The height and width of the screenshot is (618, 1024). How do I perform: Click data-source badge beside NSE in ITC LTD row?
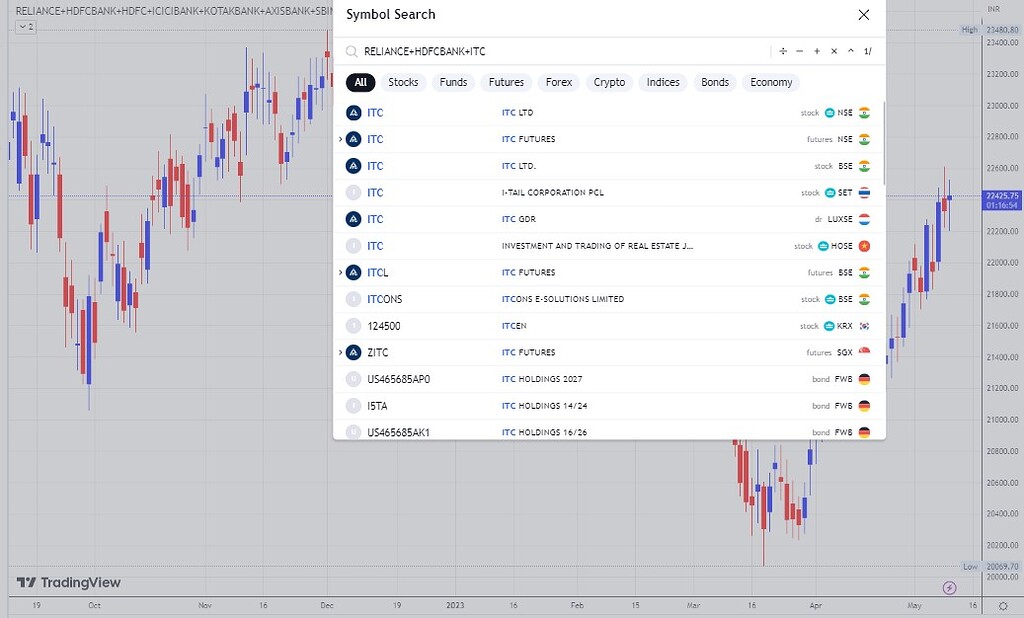[x=829, y=112]
